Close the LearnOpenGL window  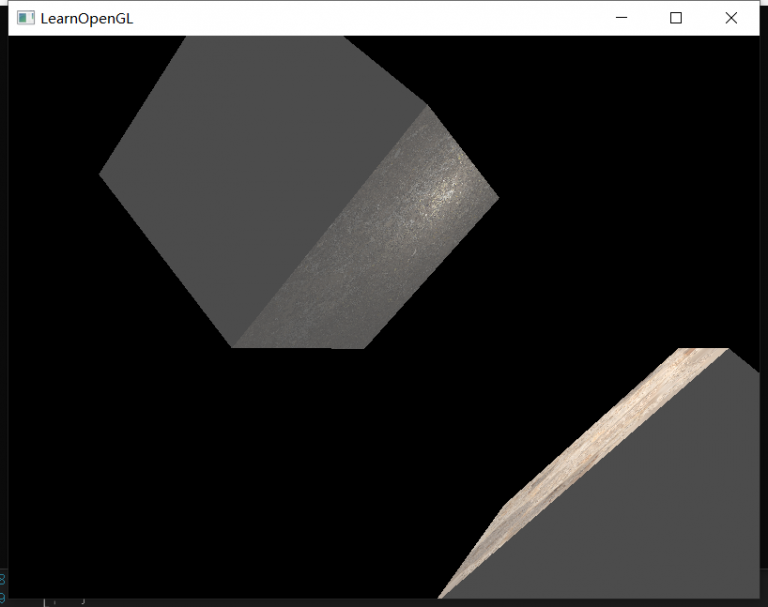pos(731,18)
